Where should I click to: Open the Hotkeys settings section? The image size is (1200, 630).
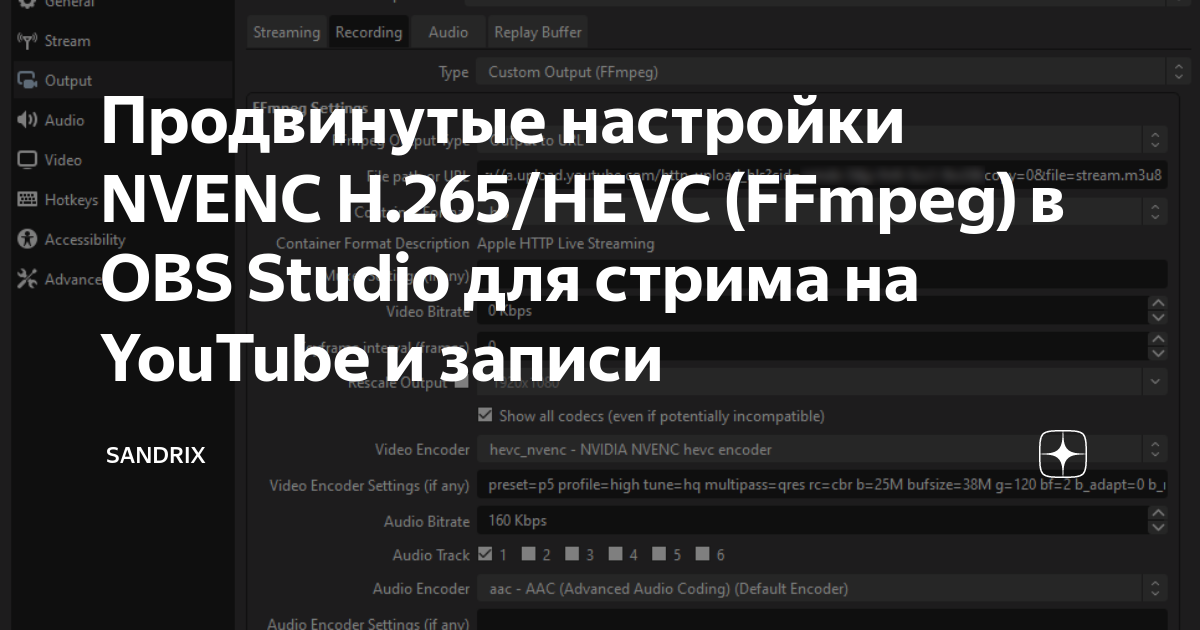[60, 199]
